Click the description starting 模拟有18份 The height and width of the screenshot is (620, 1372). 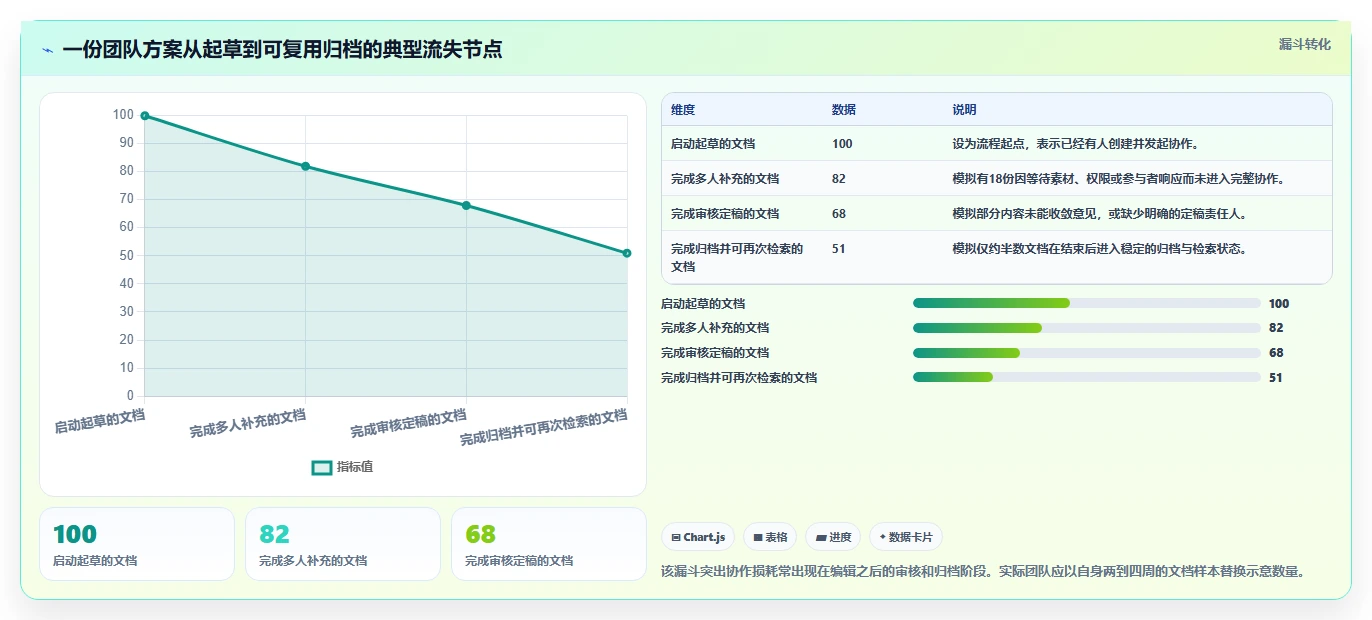1118,179
